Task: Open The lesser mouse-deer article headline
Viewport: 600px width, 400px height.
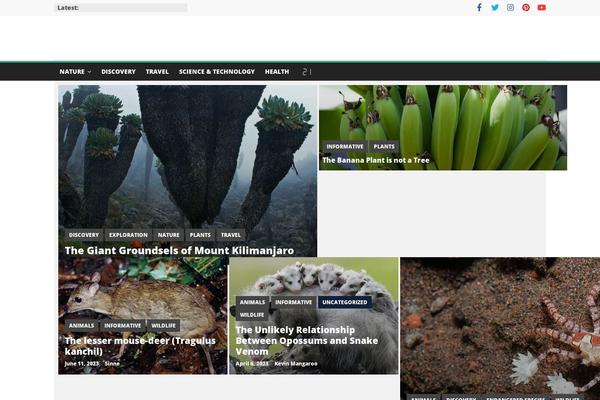Action: click(x=140, y=346)
